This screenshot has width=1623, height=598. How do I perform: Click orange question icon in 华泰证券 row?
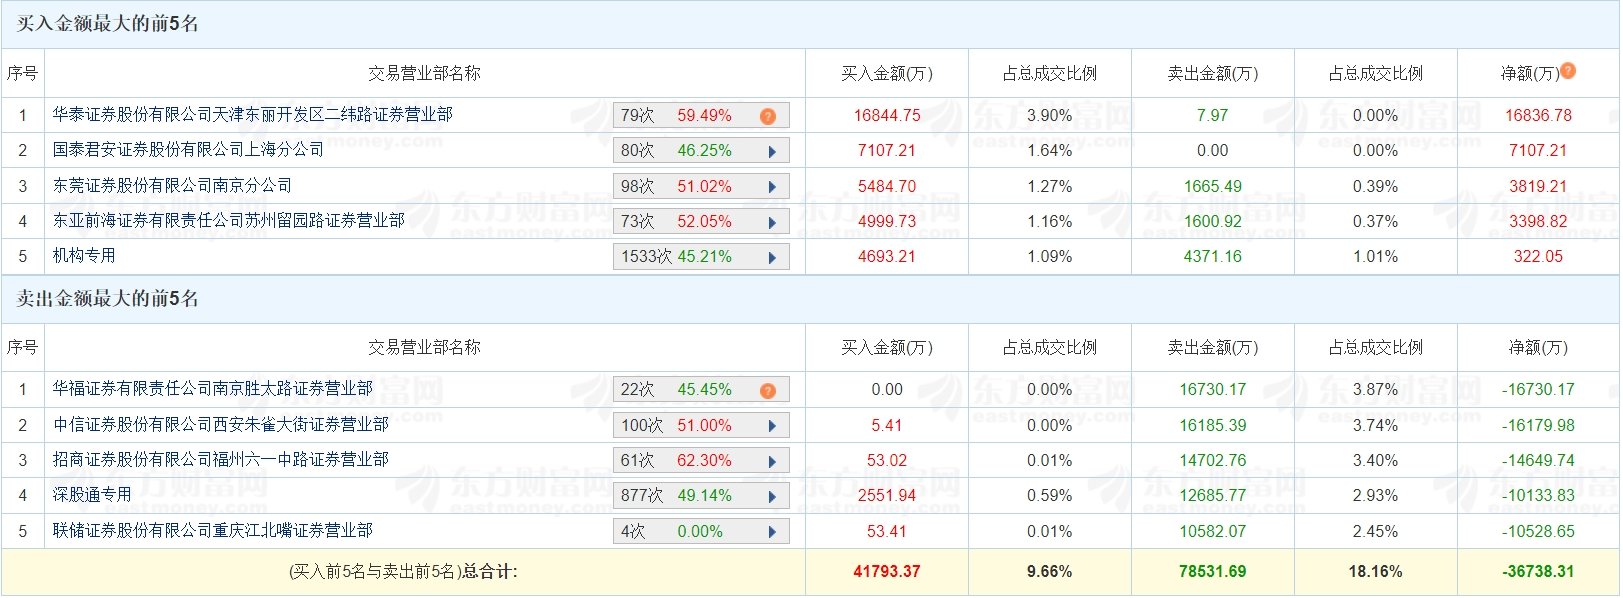[768, 116]
